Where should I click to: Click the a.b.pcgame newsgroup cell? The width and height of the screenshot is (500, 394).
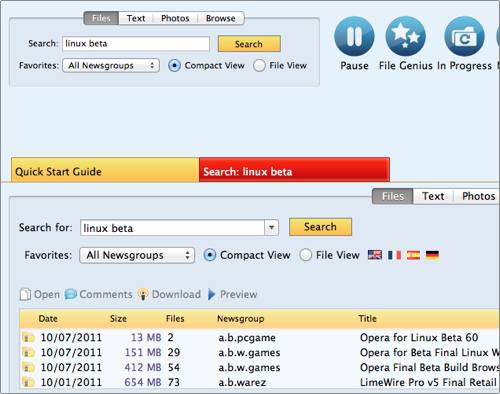[247, 337]
